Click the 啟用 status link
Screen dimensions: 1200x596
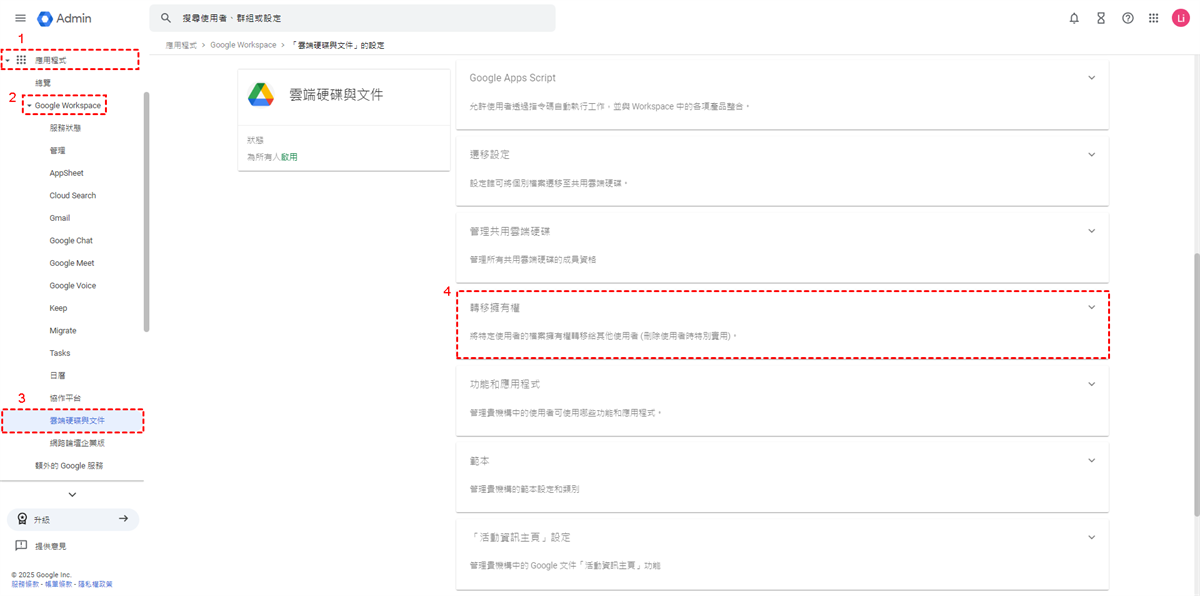[x=289, y=157]
